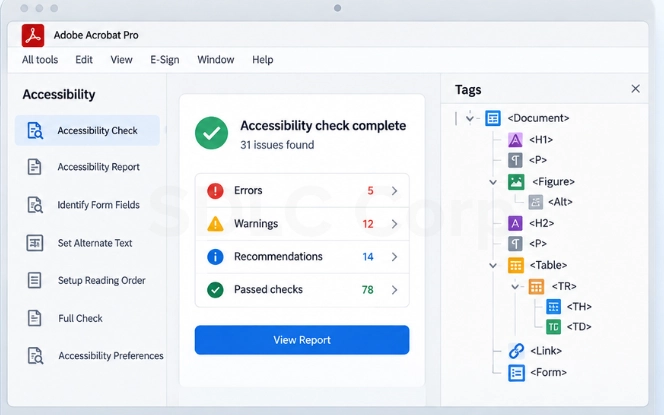
Task: Collapse the TR tag node
Action: pos(515,287)
